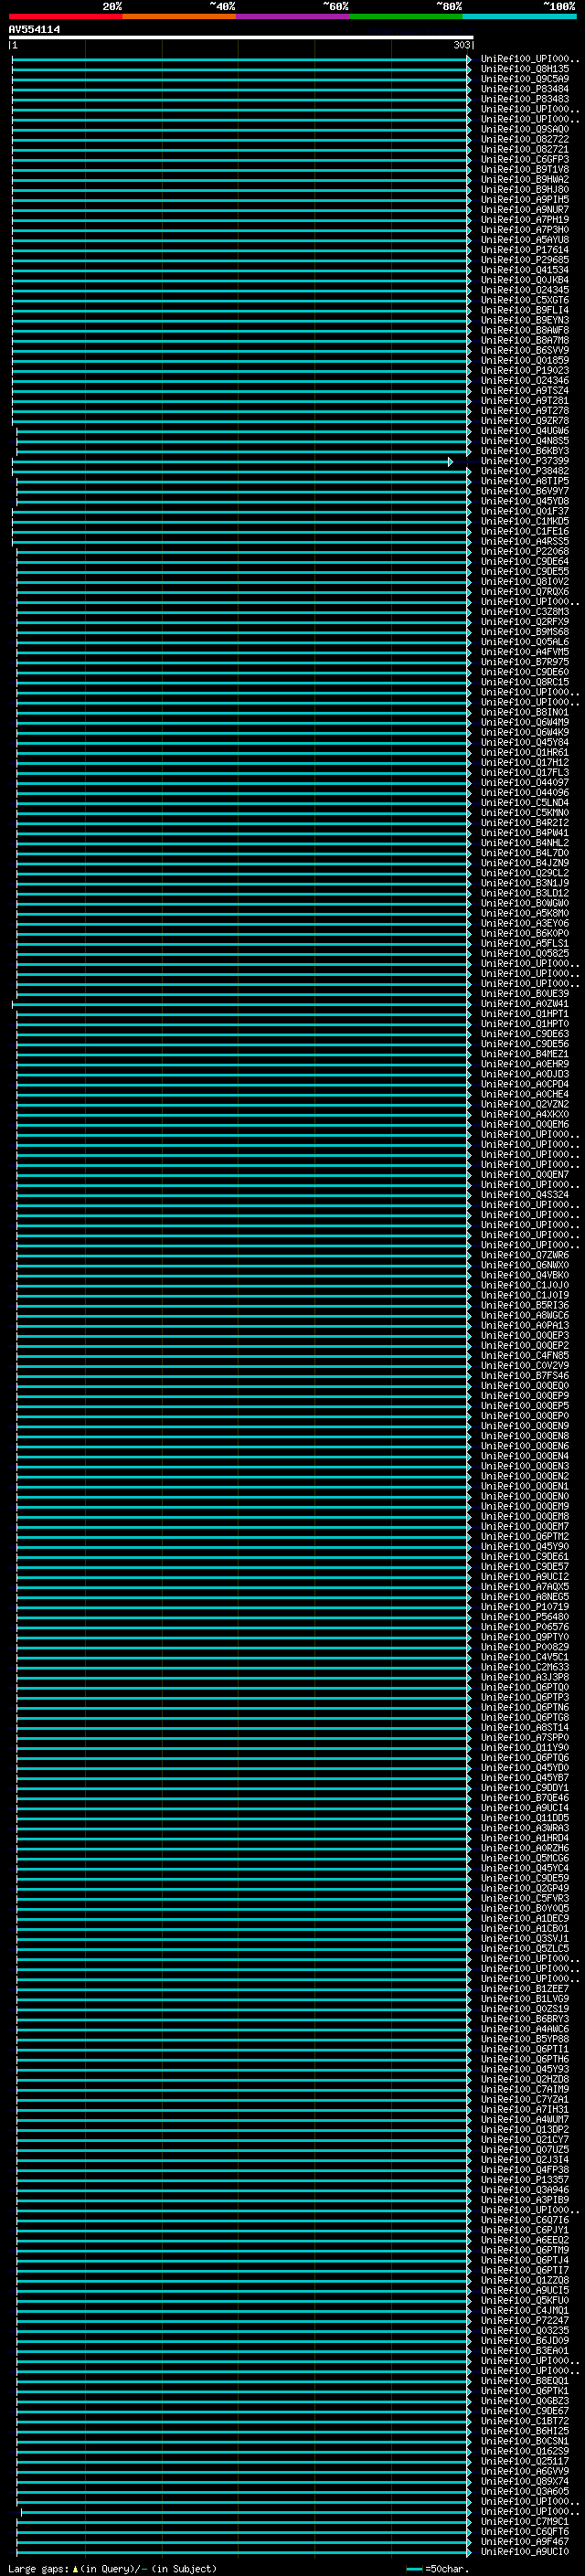Screen dimensions: 585x2576
Task: Select alignment label UniRef100_C5XGT6
Action: tap(525, 300)
